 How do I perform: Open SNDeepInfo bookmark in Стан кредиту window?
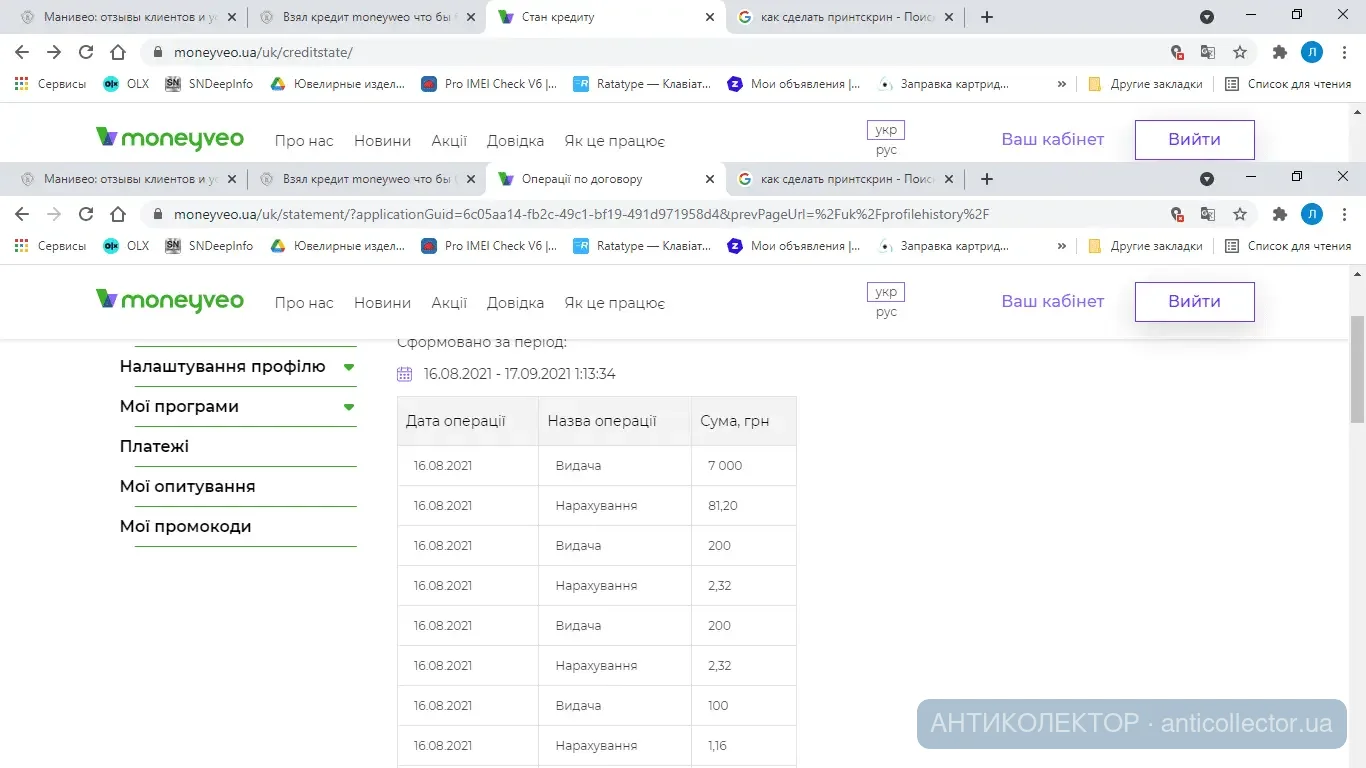[209, 84]
